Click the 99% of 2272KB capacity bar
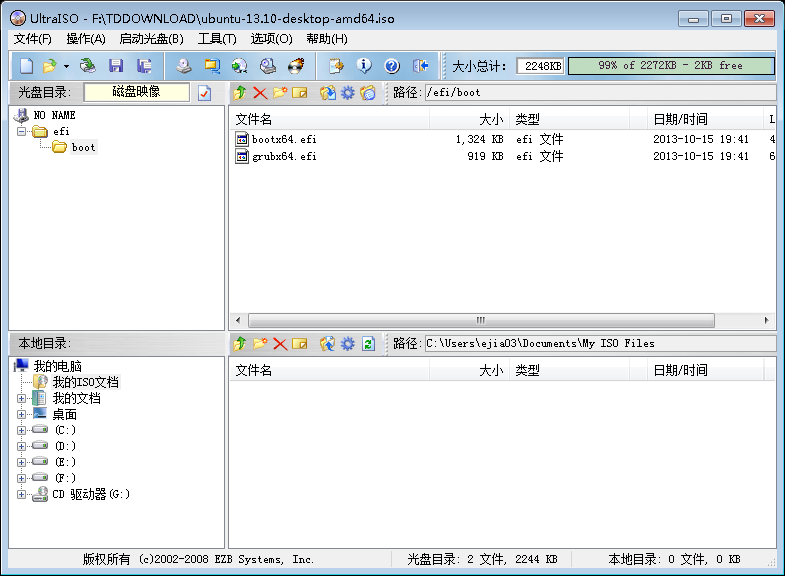This screenshot has width=785, height=576. point(671,66)
